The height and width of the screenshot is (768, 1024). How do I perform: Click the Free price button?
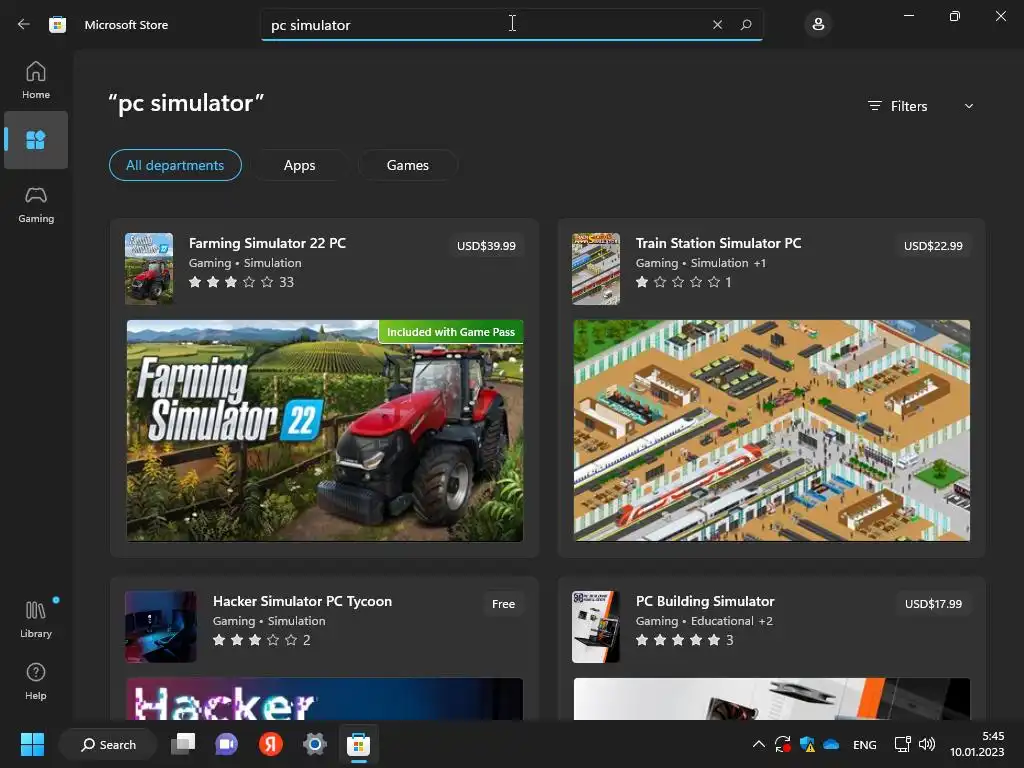[503, 604]
